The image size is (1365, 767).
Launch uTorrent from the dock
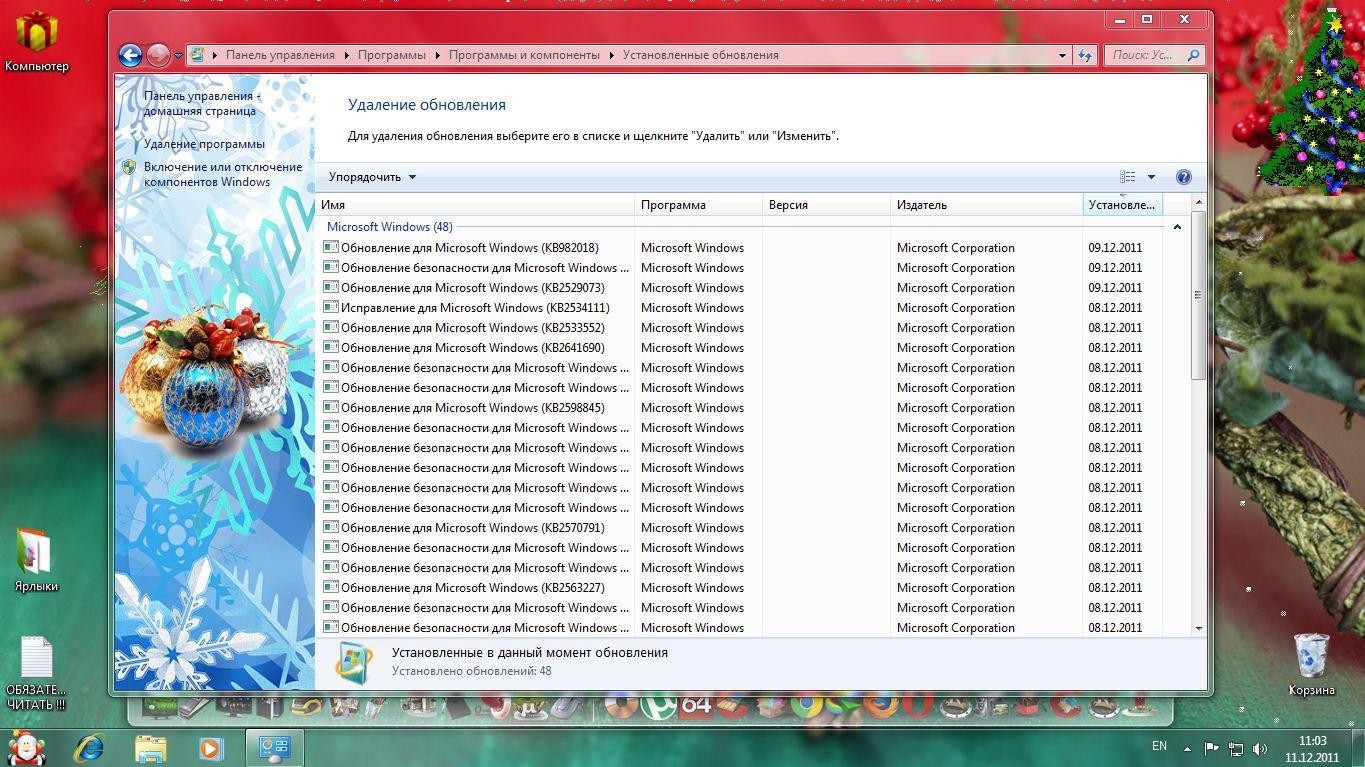(657, 705)
